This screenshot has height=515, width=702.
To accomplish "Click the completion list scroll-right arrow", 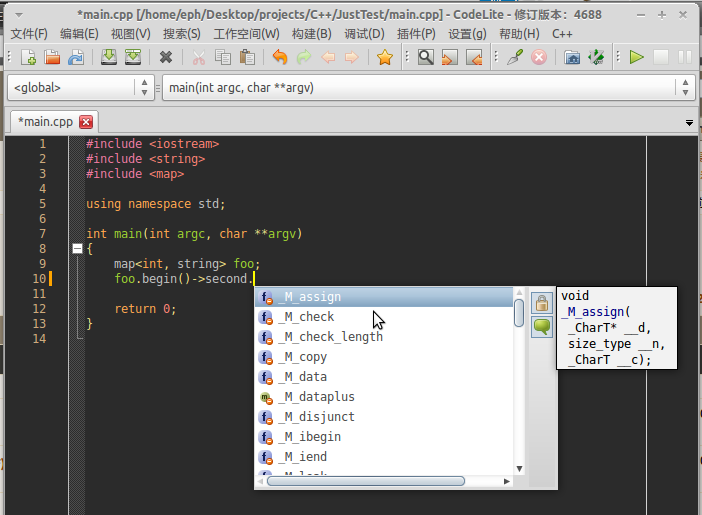I will tap(507, 481).
